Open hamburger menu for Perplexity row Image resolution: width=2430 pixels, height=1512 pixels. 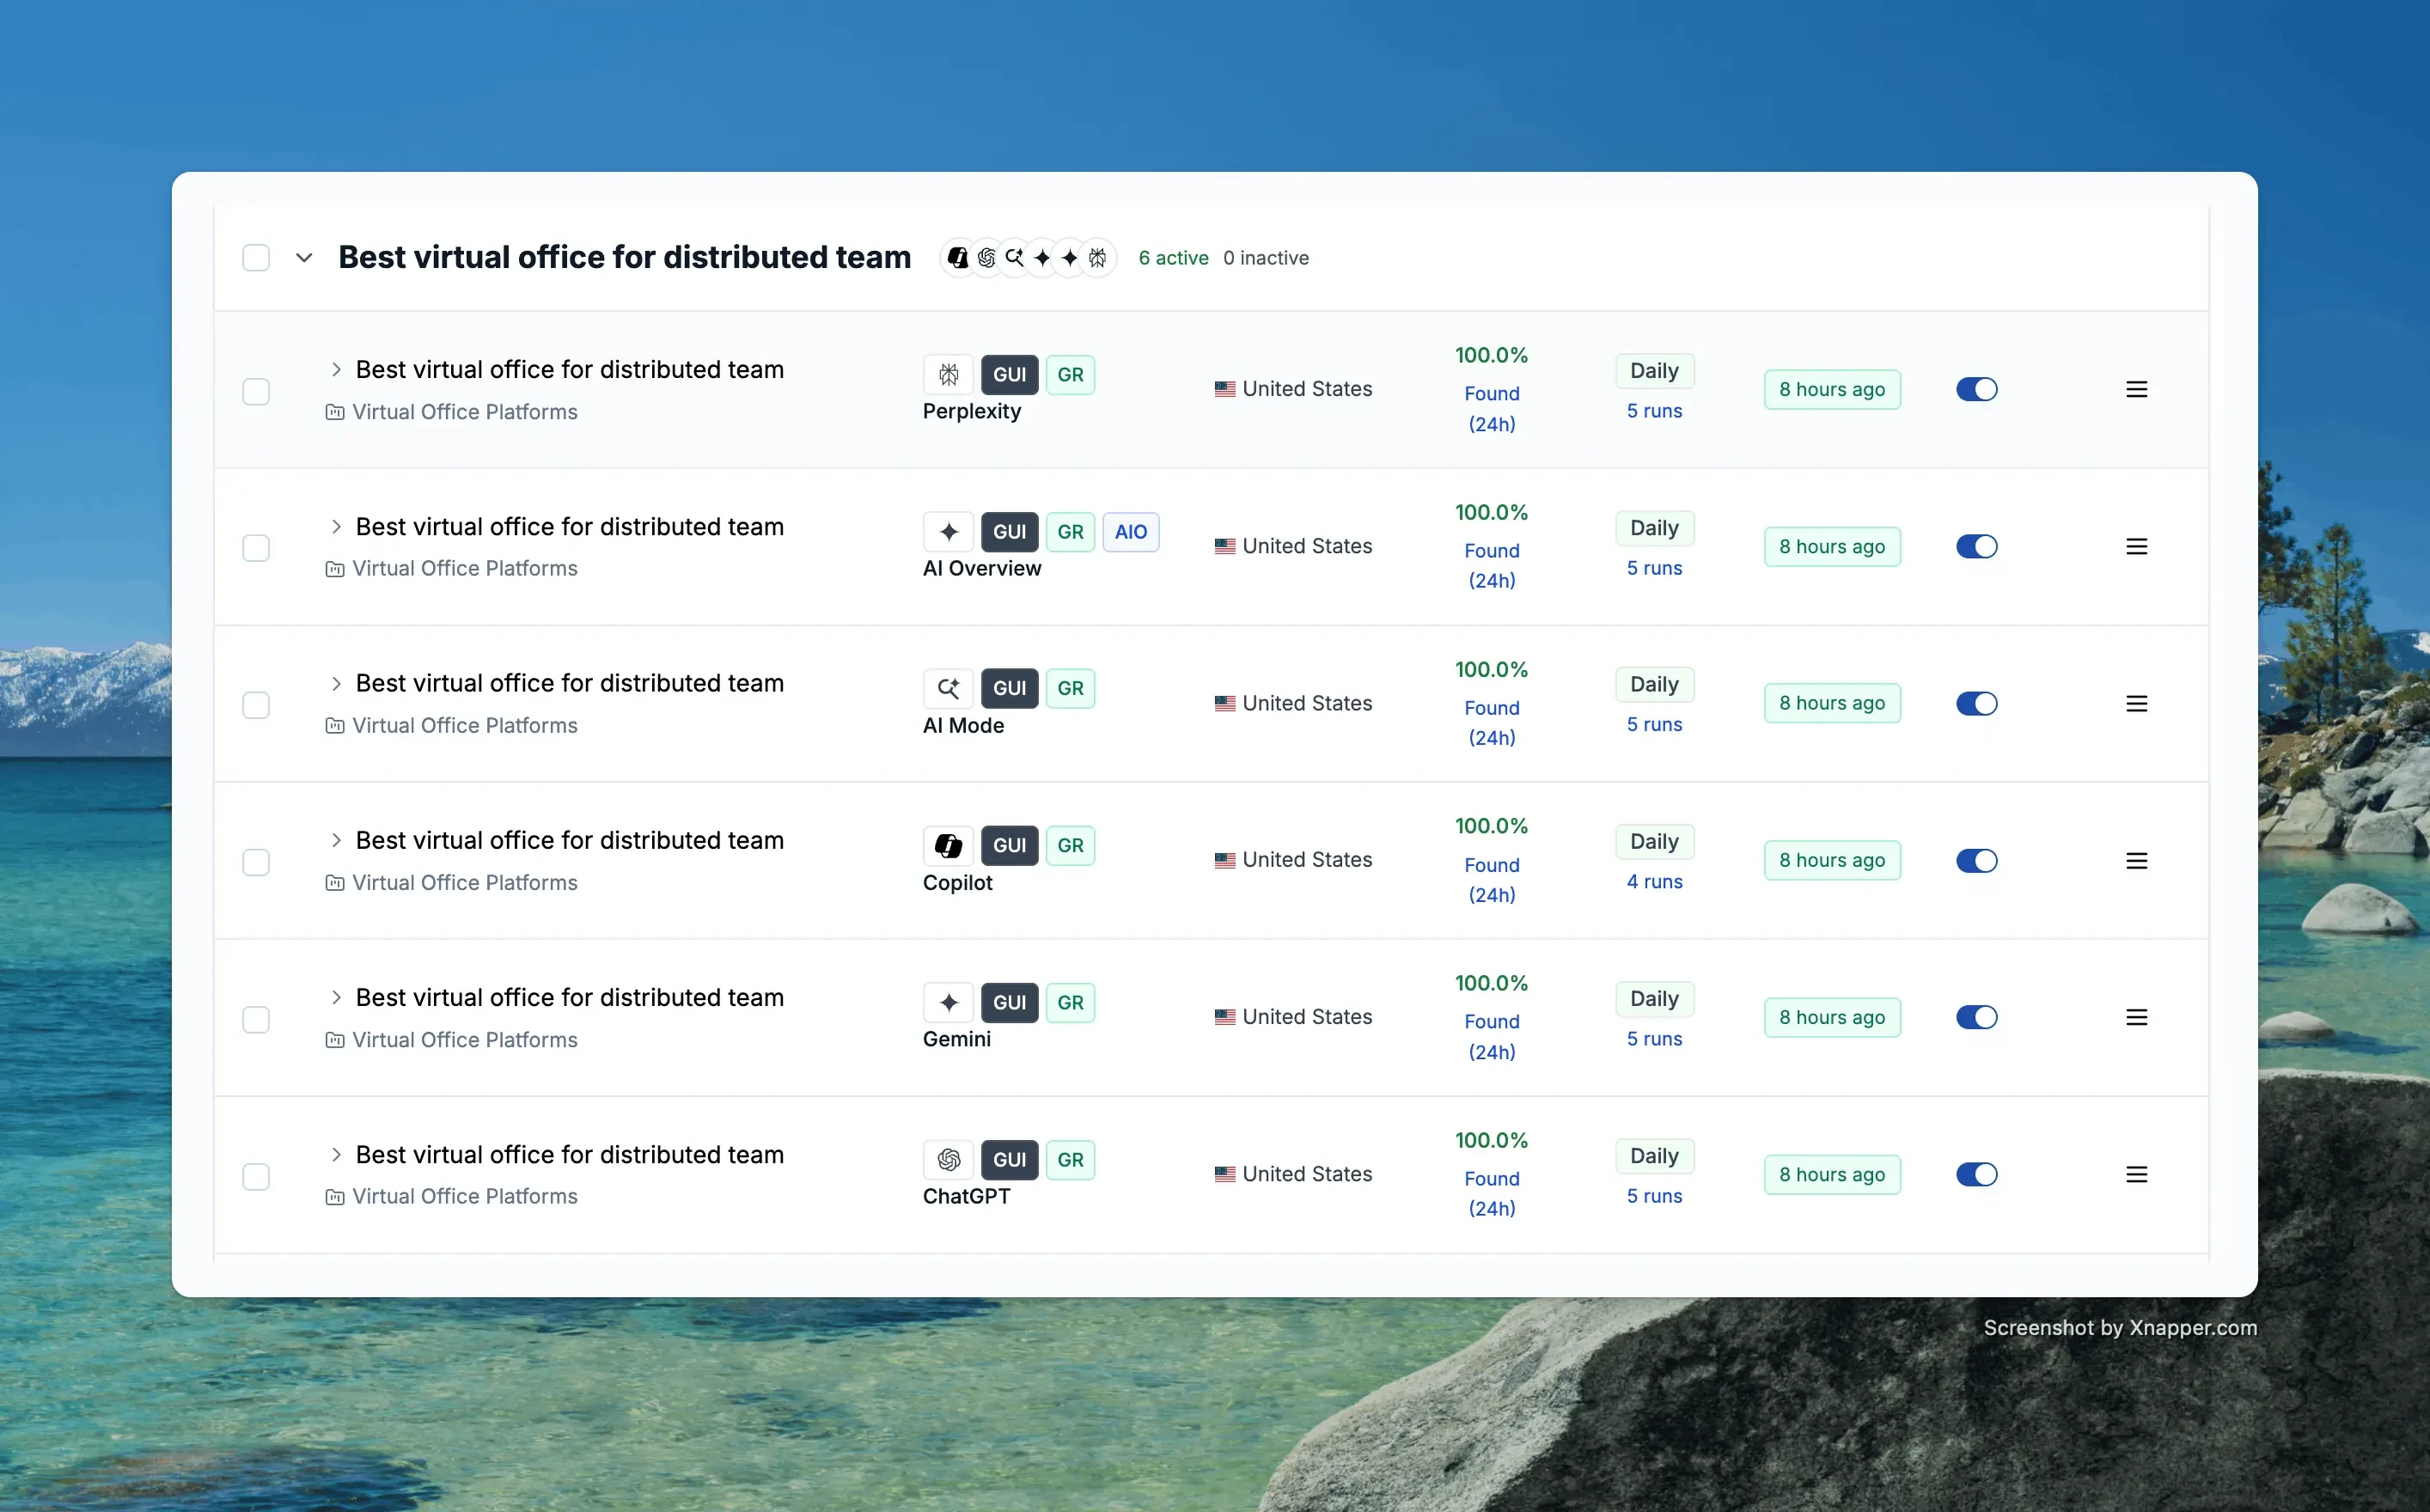point(2136,389)
